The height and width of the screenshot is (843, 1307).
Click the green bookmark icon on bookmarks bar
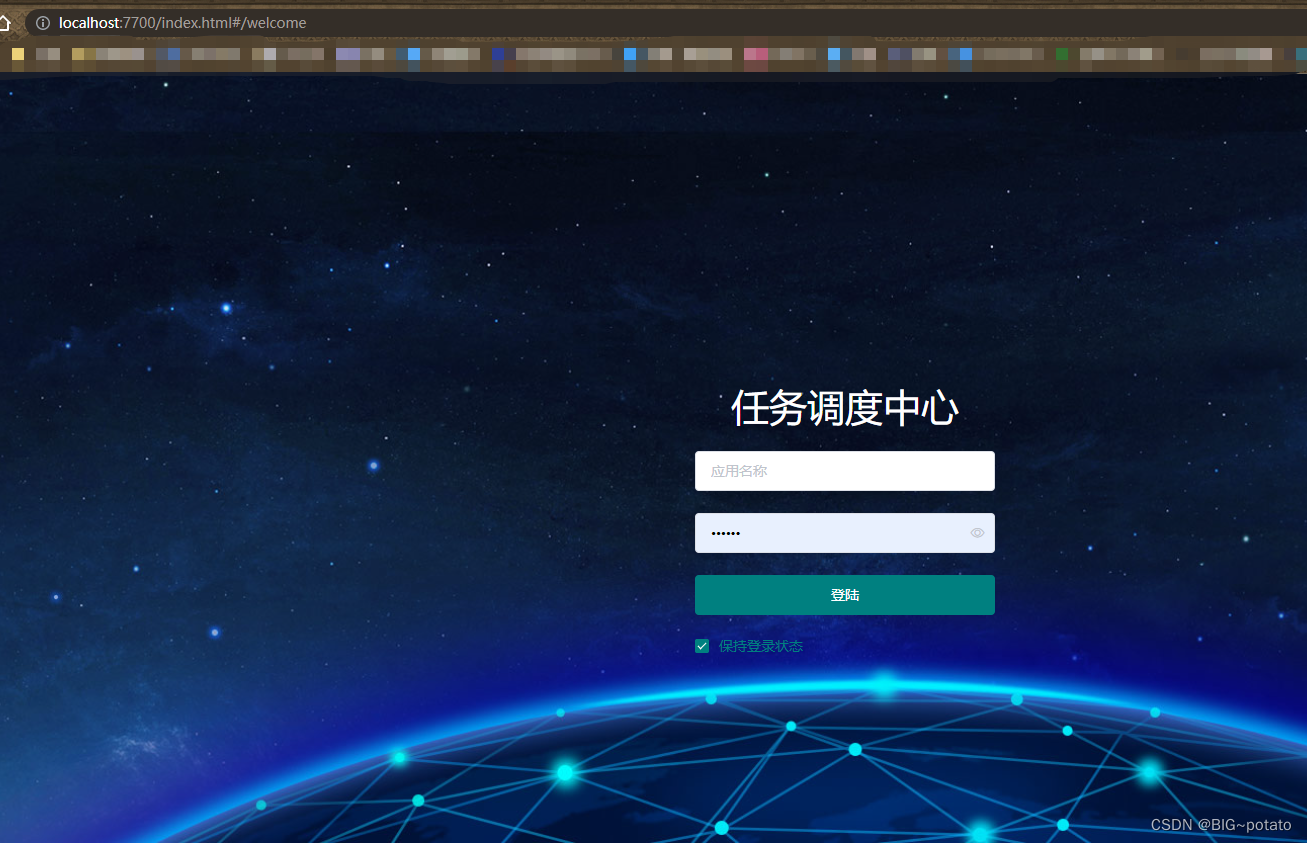tap(1061, 54)
